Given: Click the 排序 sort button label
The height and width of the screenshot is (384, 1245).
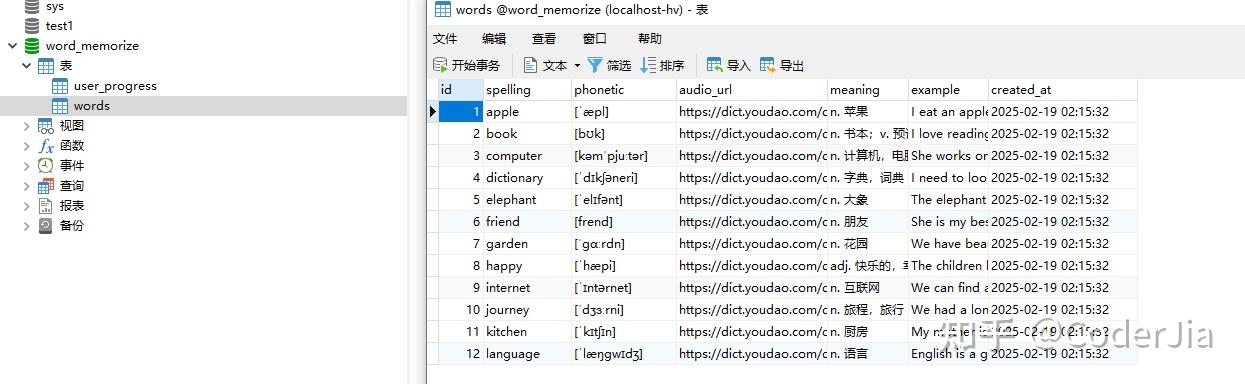Looking at the screenshot, I should point(672,66).
